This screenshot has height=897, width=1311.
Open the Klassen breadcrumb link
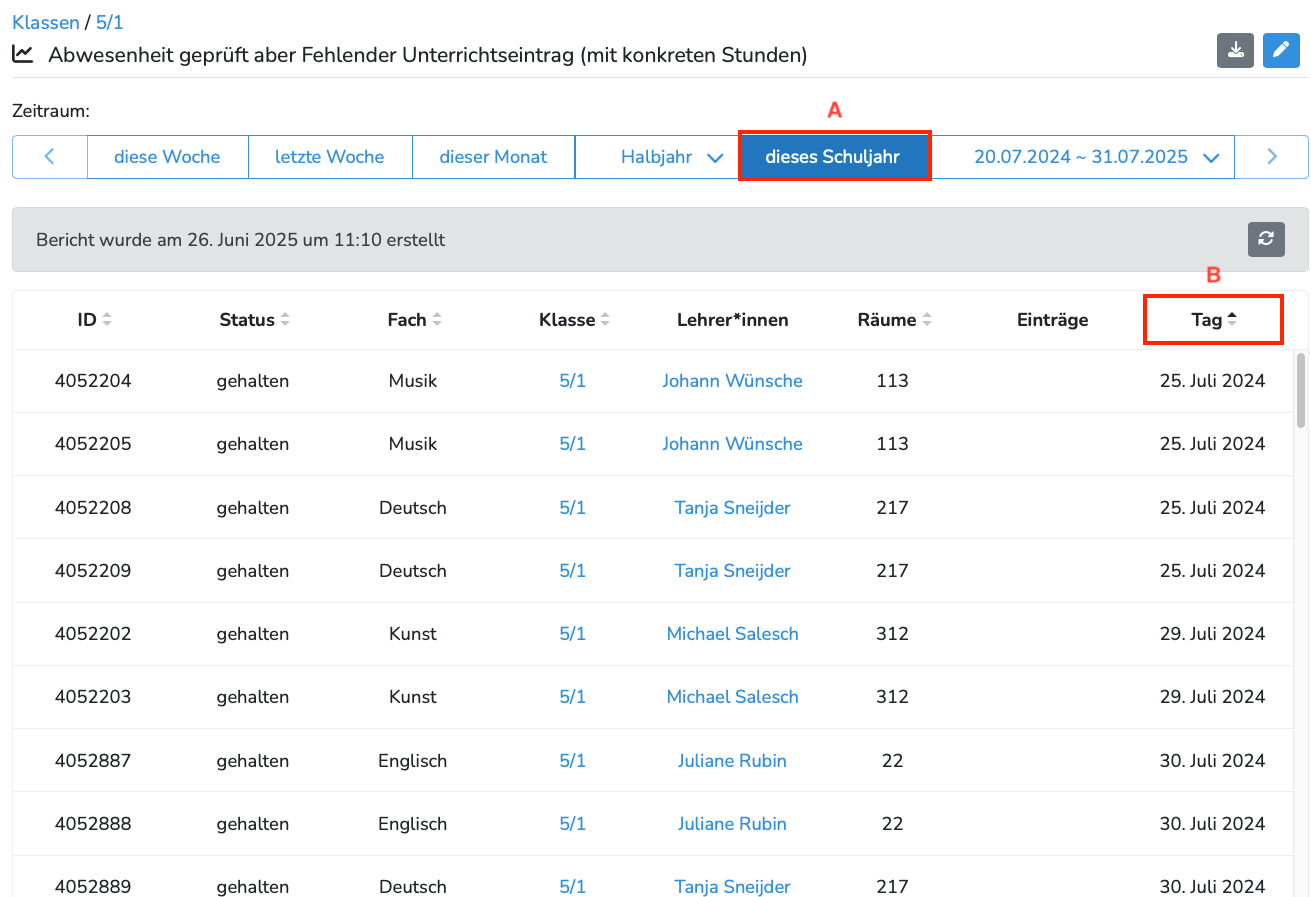45,22
